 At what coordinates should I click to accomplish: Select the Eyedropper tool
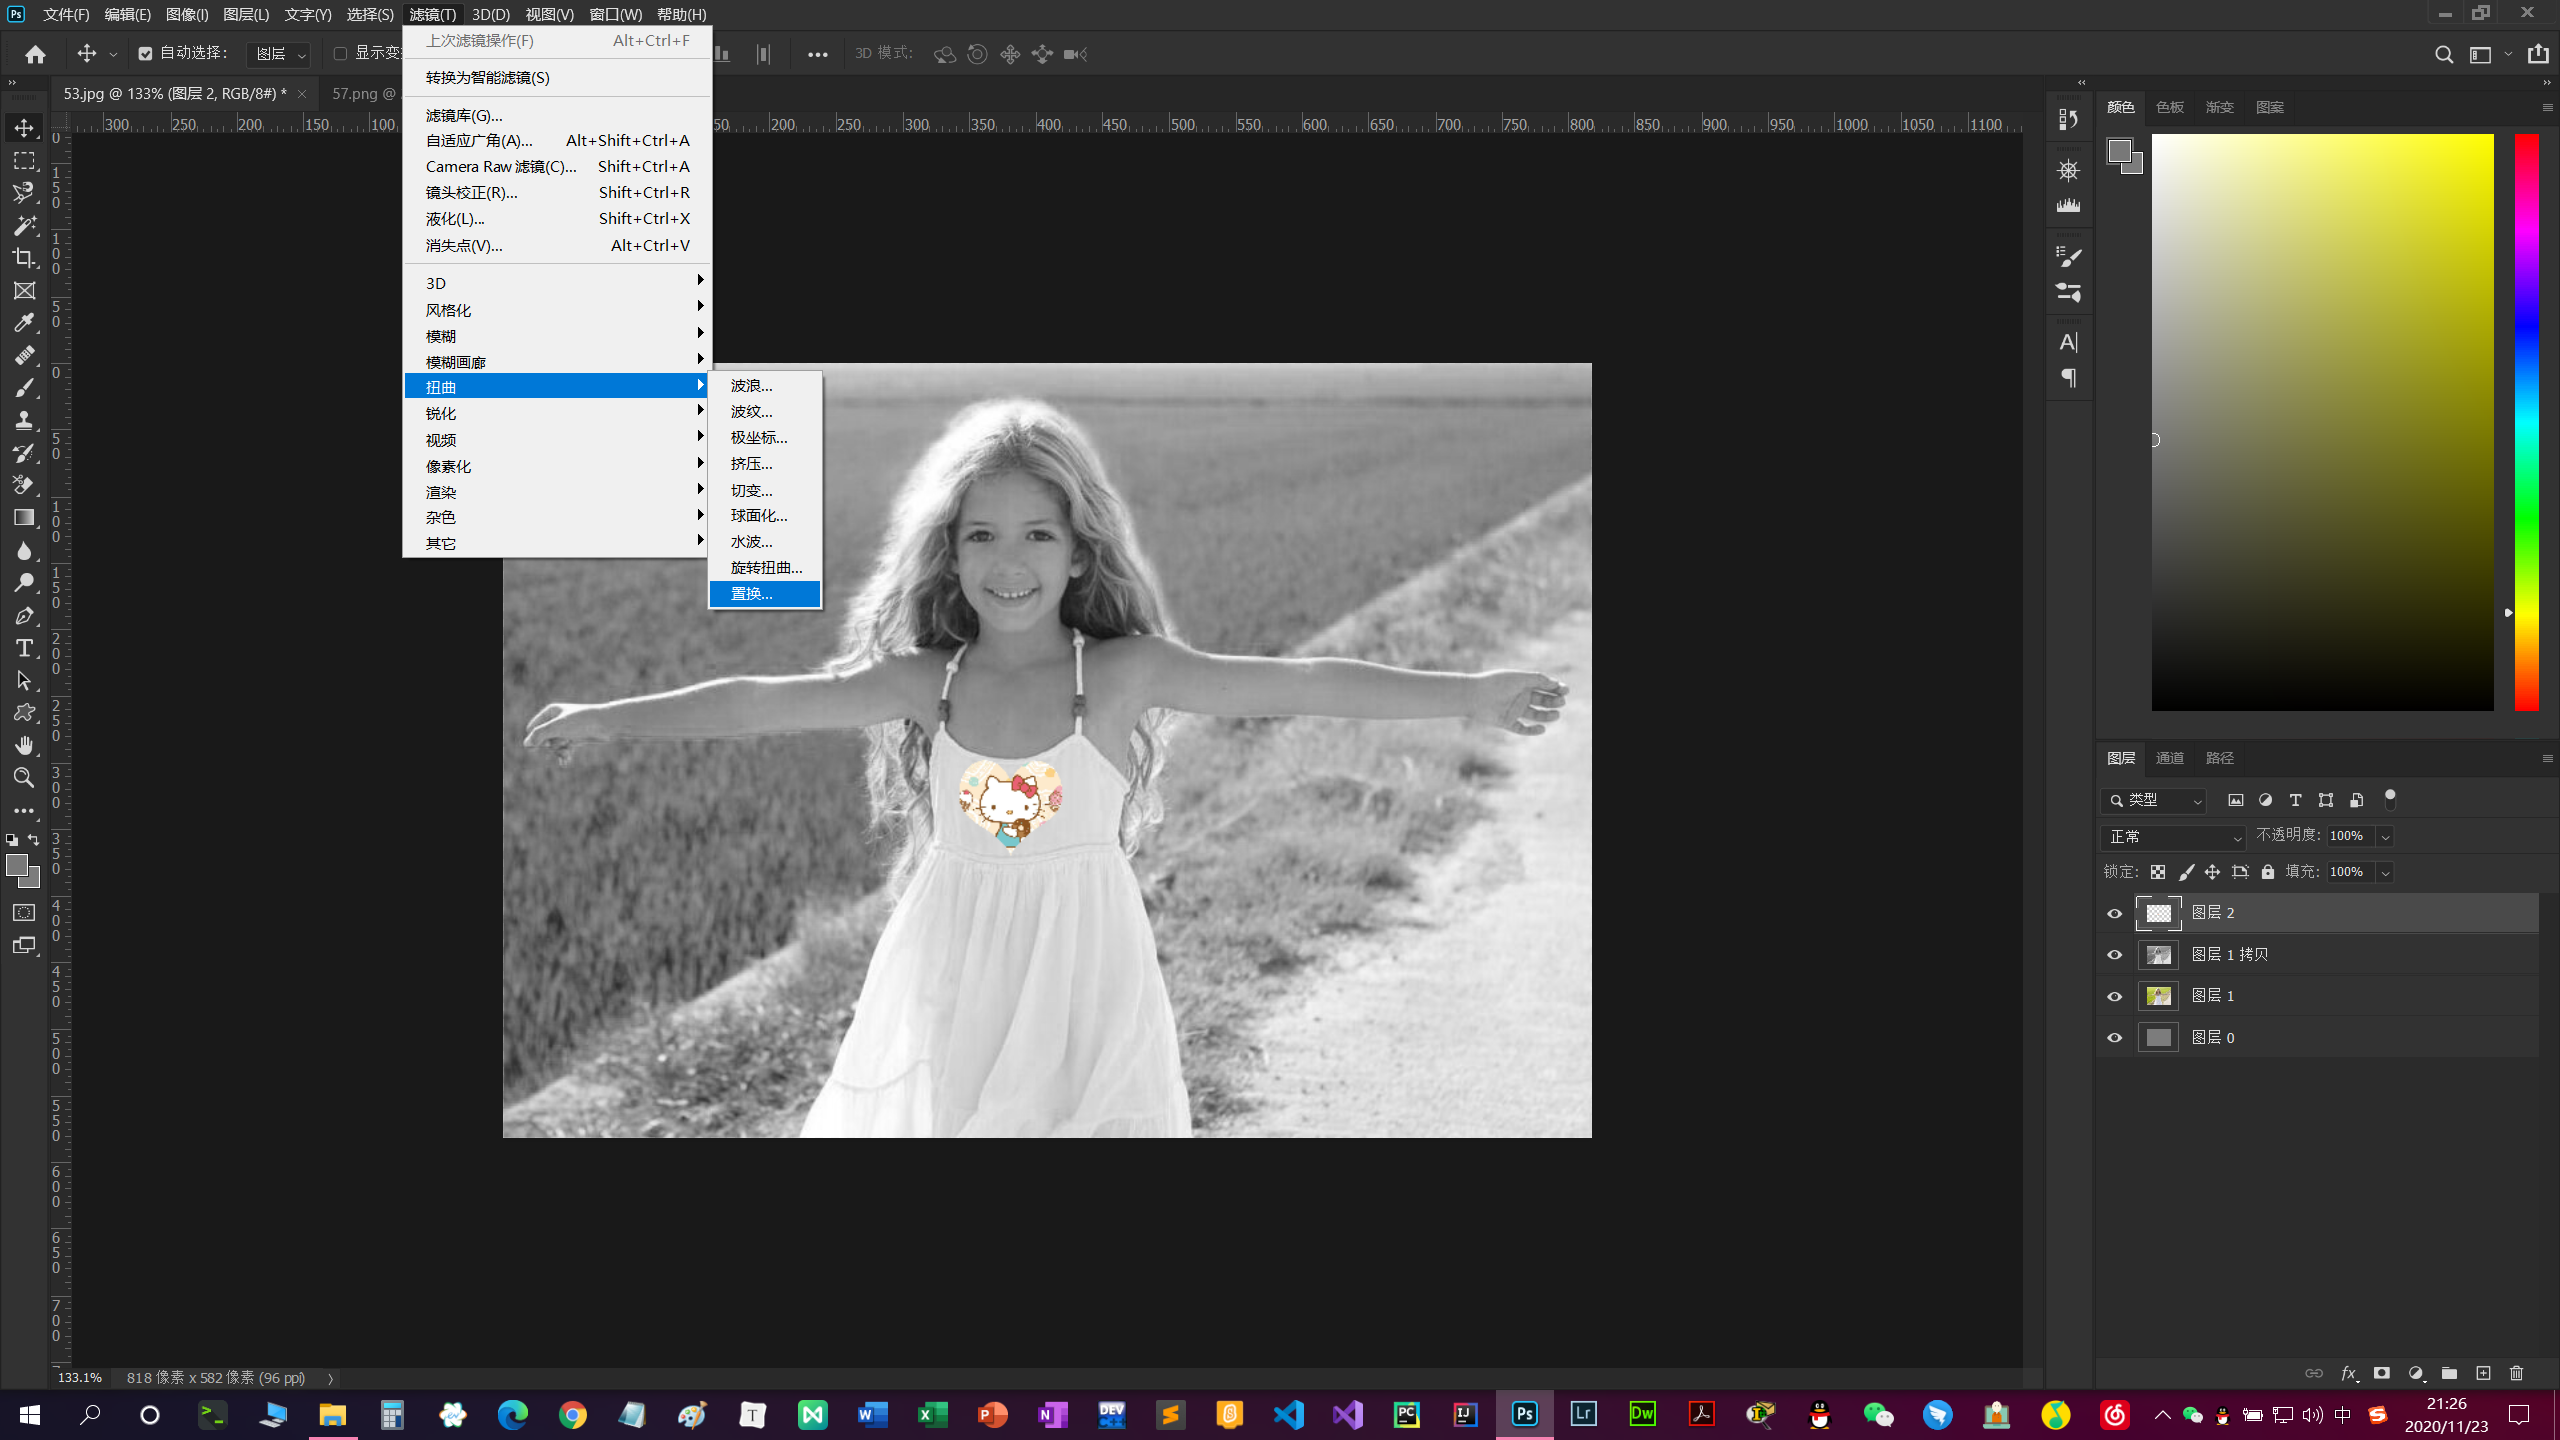[x=24, y=323]
